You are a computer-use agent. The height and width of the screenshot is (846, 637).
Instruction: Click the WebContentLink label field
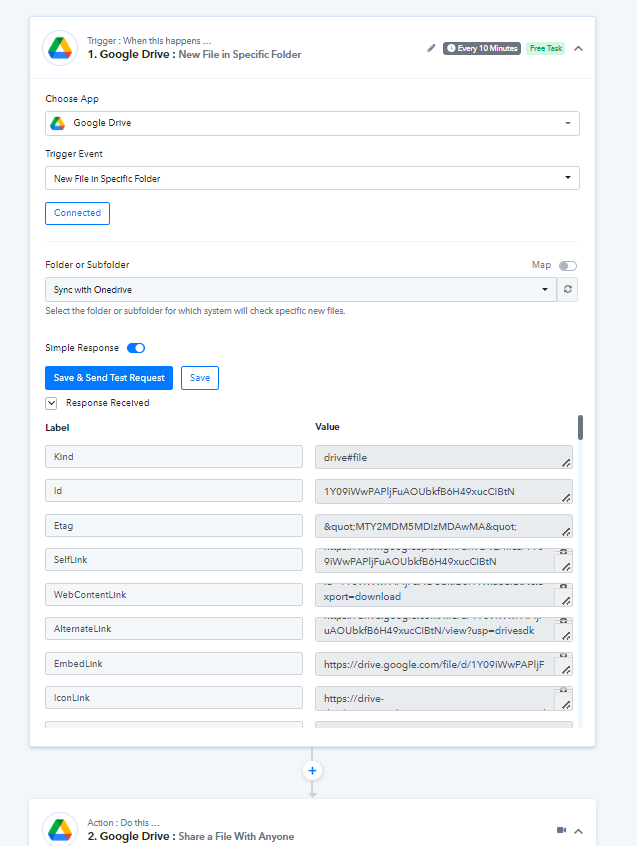[174, 595]
